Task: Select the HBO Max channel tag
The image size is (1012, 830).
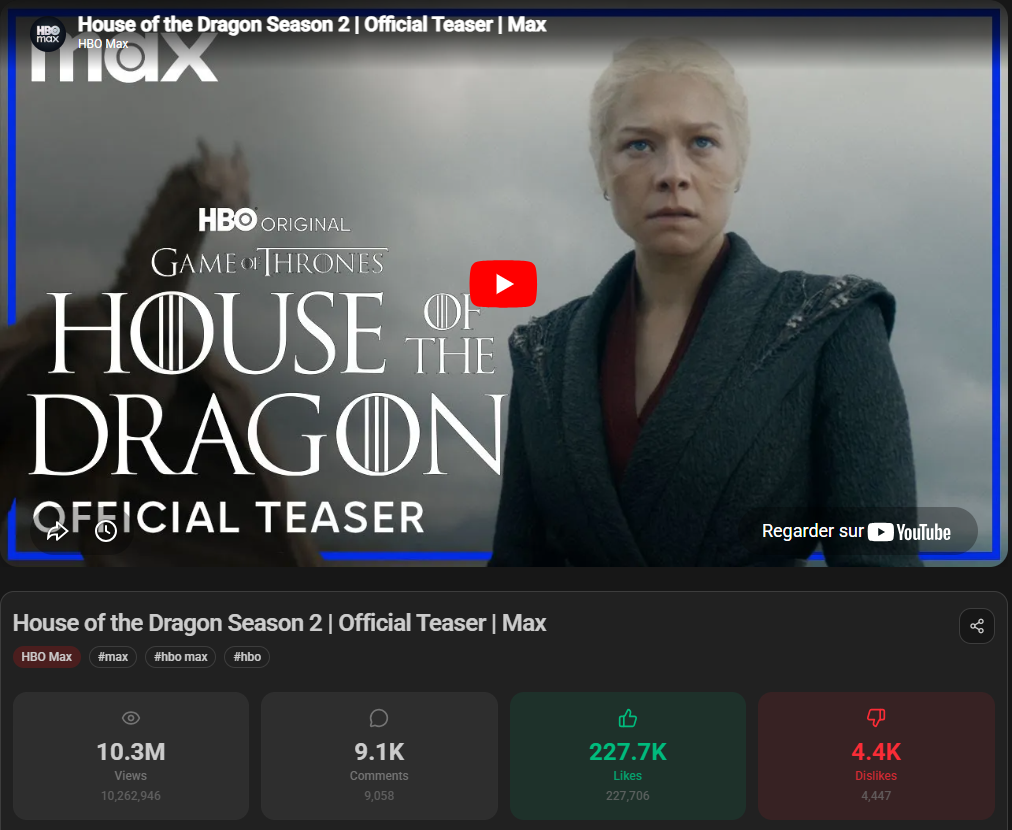Action: click(46, 657)
